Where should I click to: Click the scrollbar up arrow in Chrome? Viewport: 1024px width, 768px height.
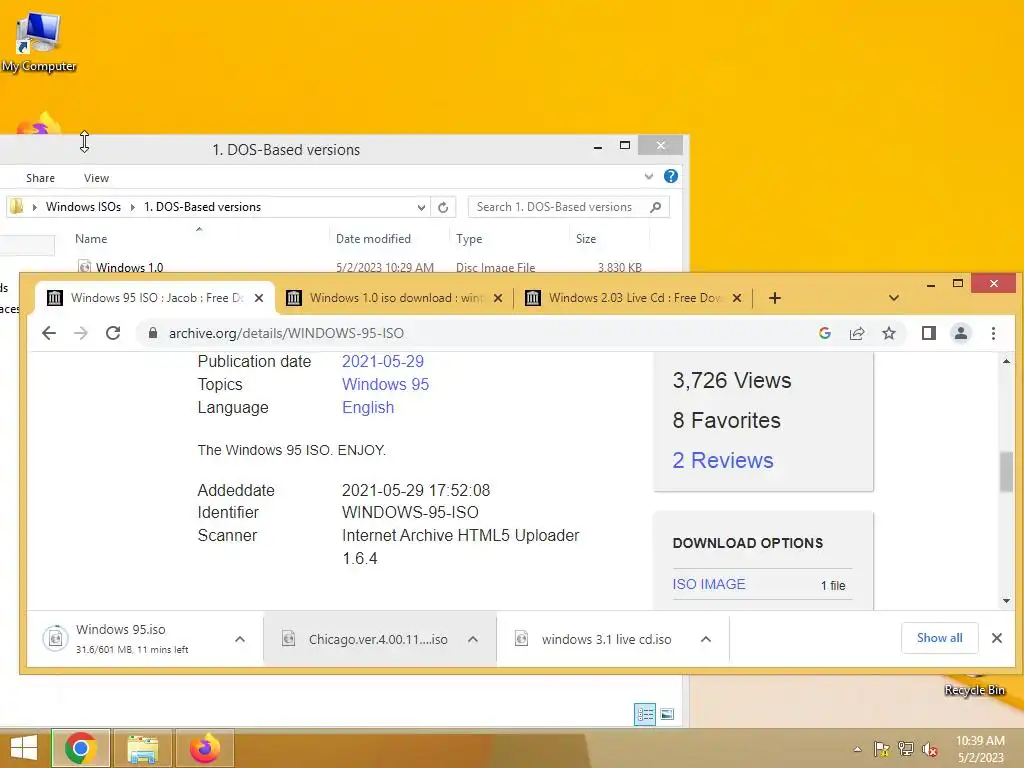tap(1006, 361)
